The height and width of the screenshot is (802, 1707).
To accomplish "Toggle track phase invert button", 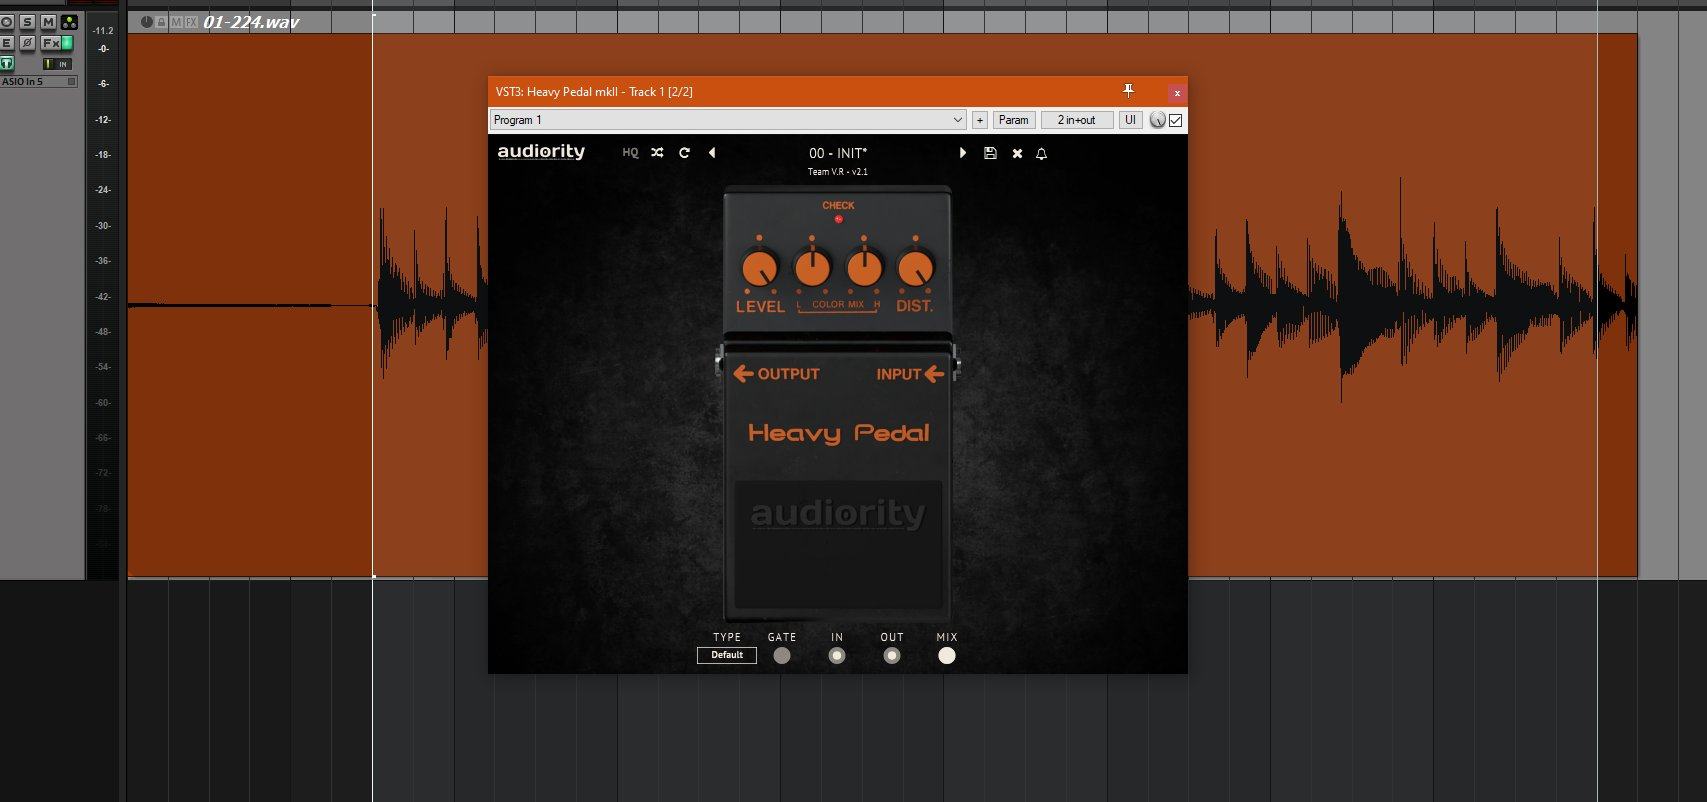I will point(27,43).
